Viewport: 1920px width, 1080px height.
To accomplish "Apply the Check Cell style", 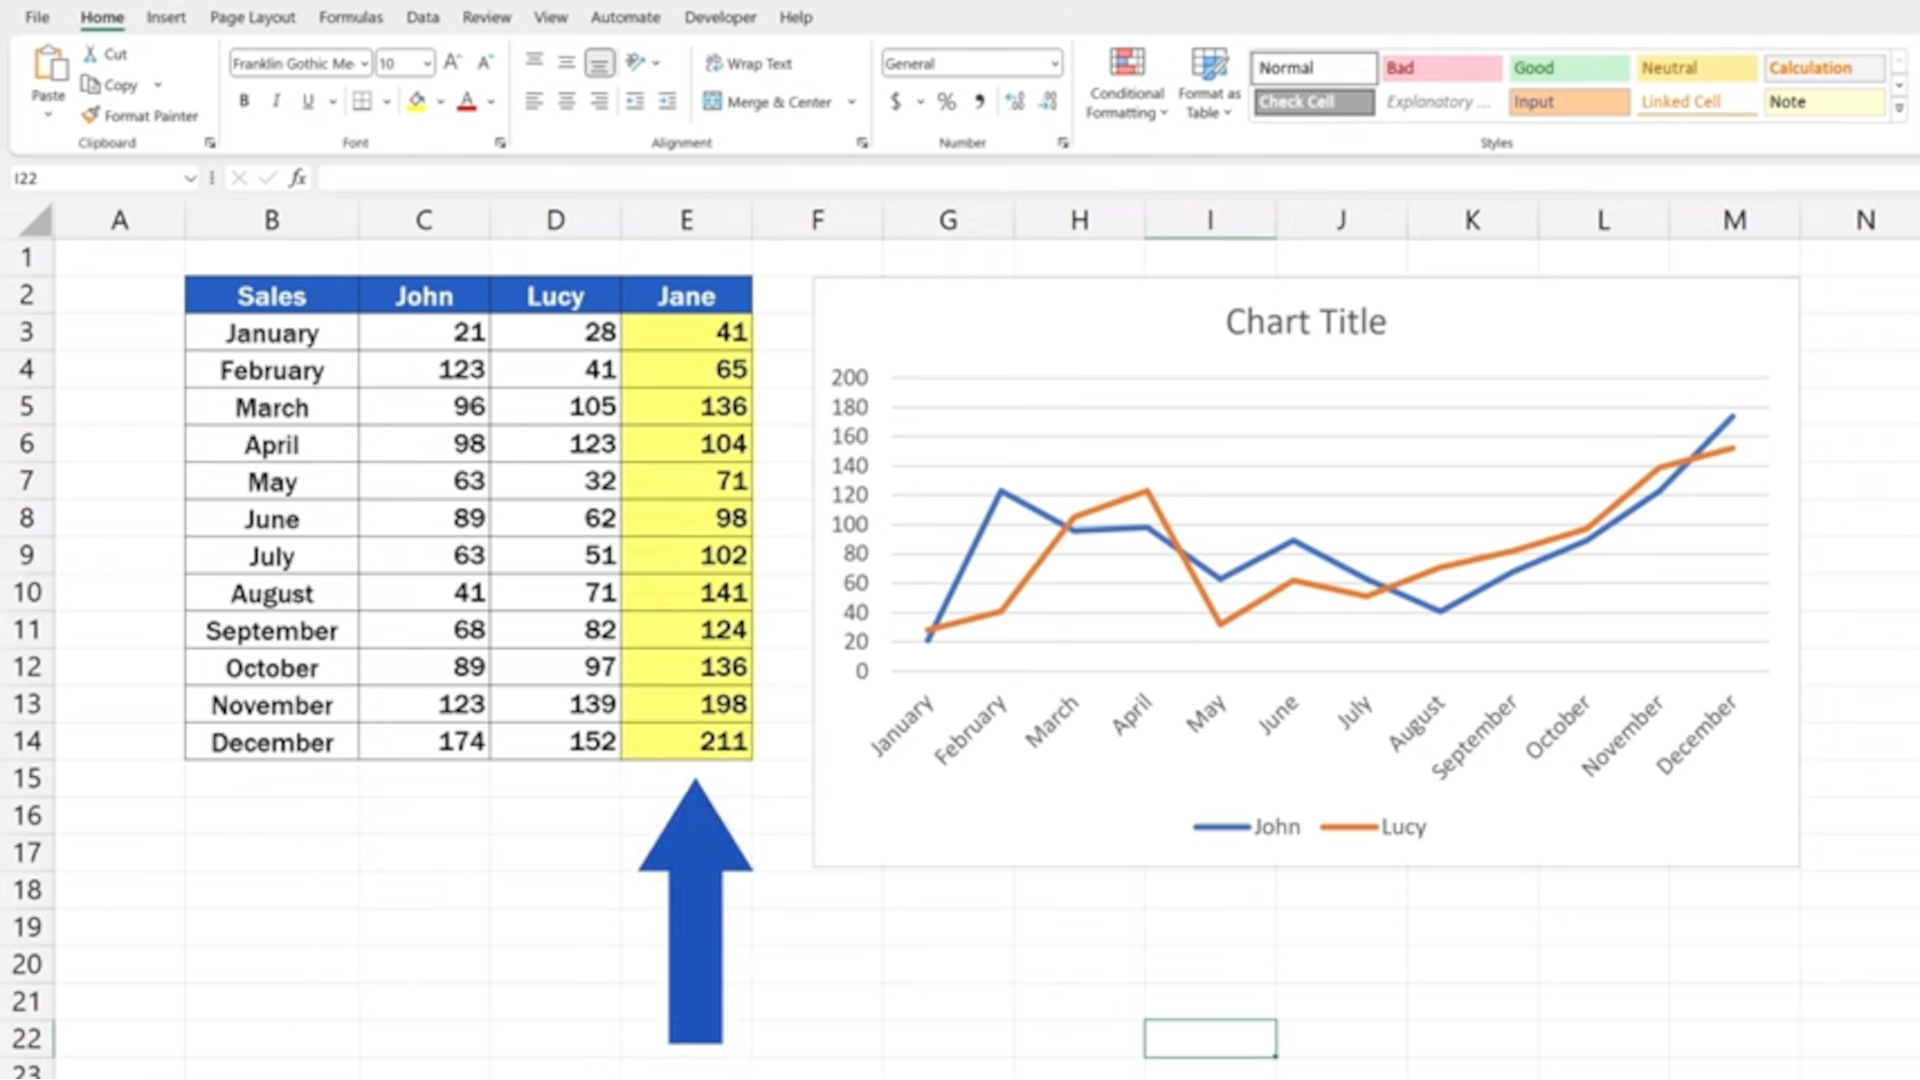I will tap(1312, 101).
